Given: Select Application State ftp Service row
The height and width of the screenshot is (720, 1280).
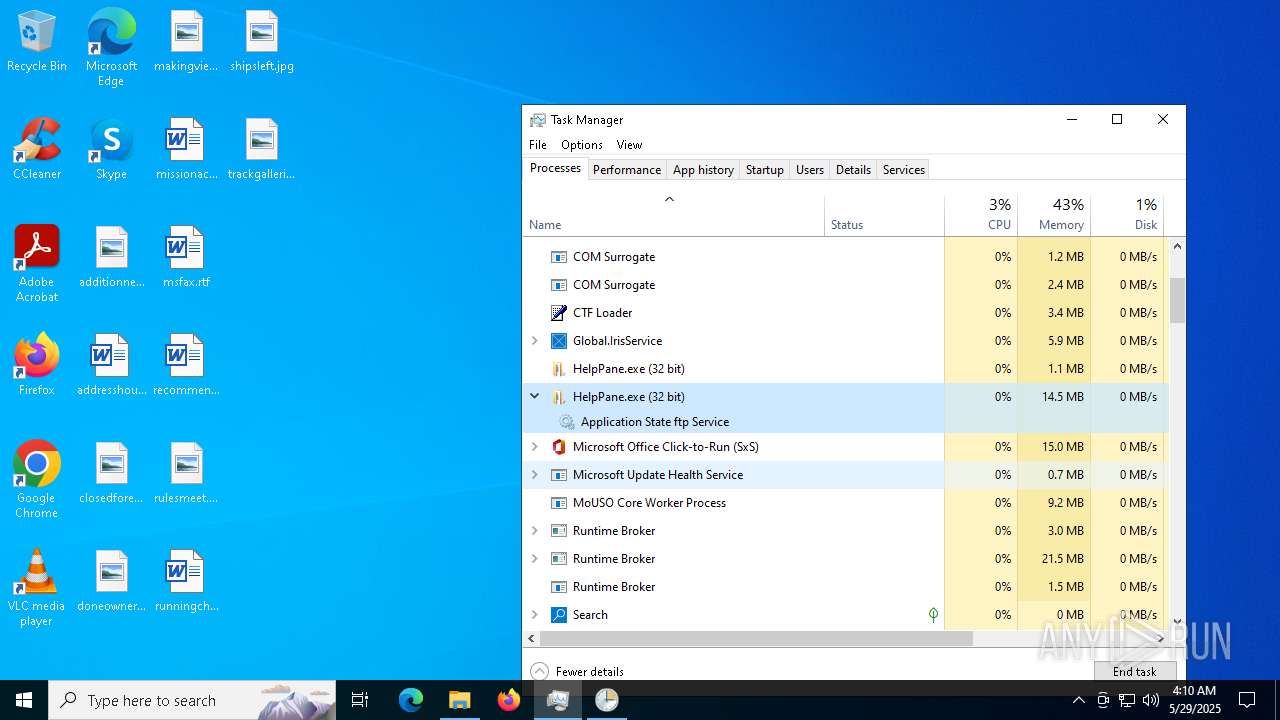Looking at the screenshot, I should (x=845, y=422).
